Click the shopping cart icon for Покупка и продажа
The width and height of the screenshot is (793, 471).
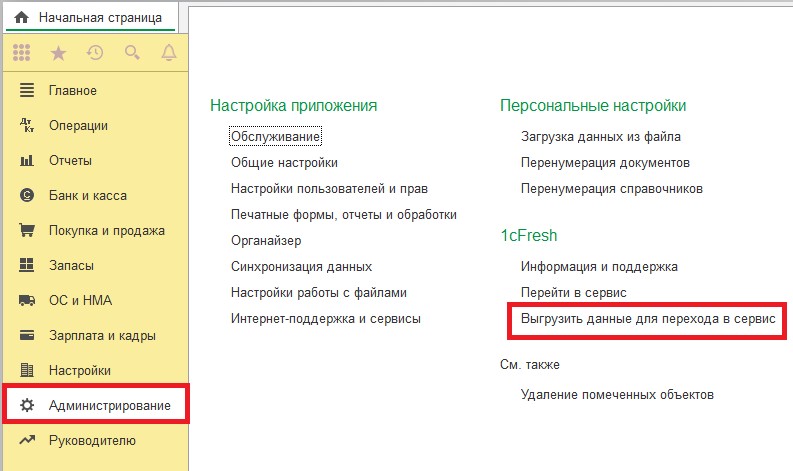(x=27, y=230)
